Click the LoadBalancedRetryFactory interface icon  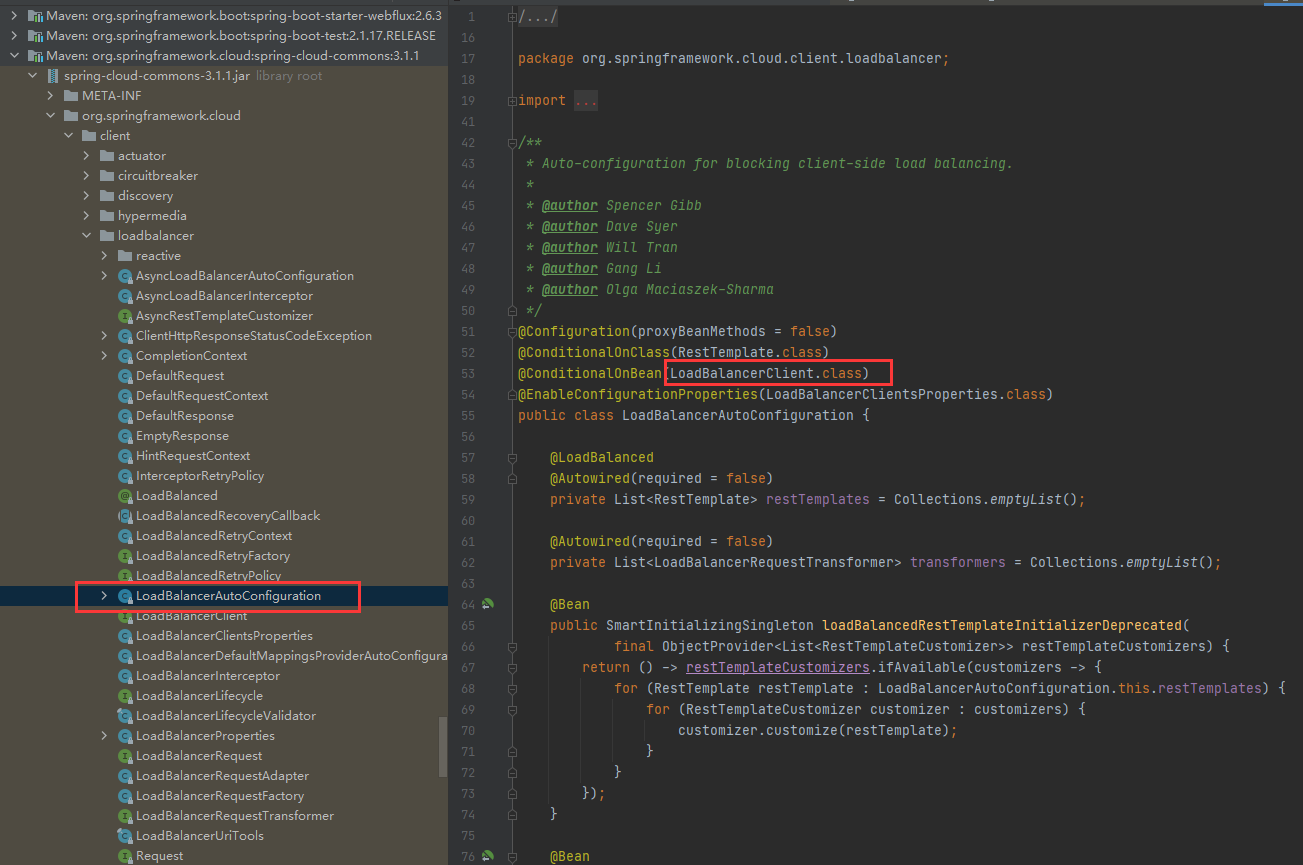point(125,556)
